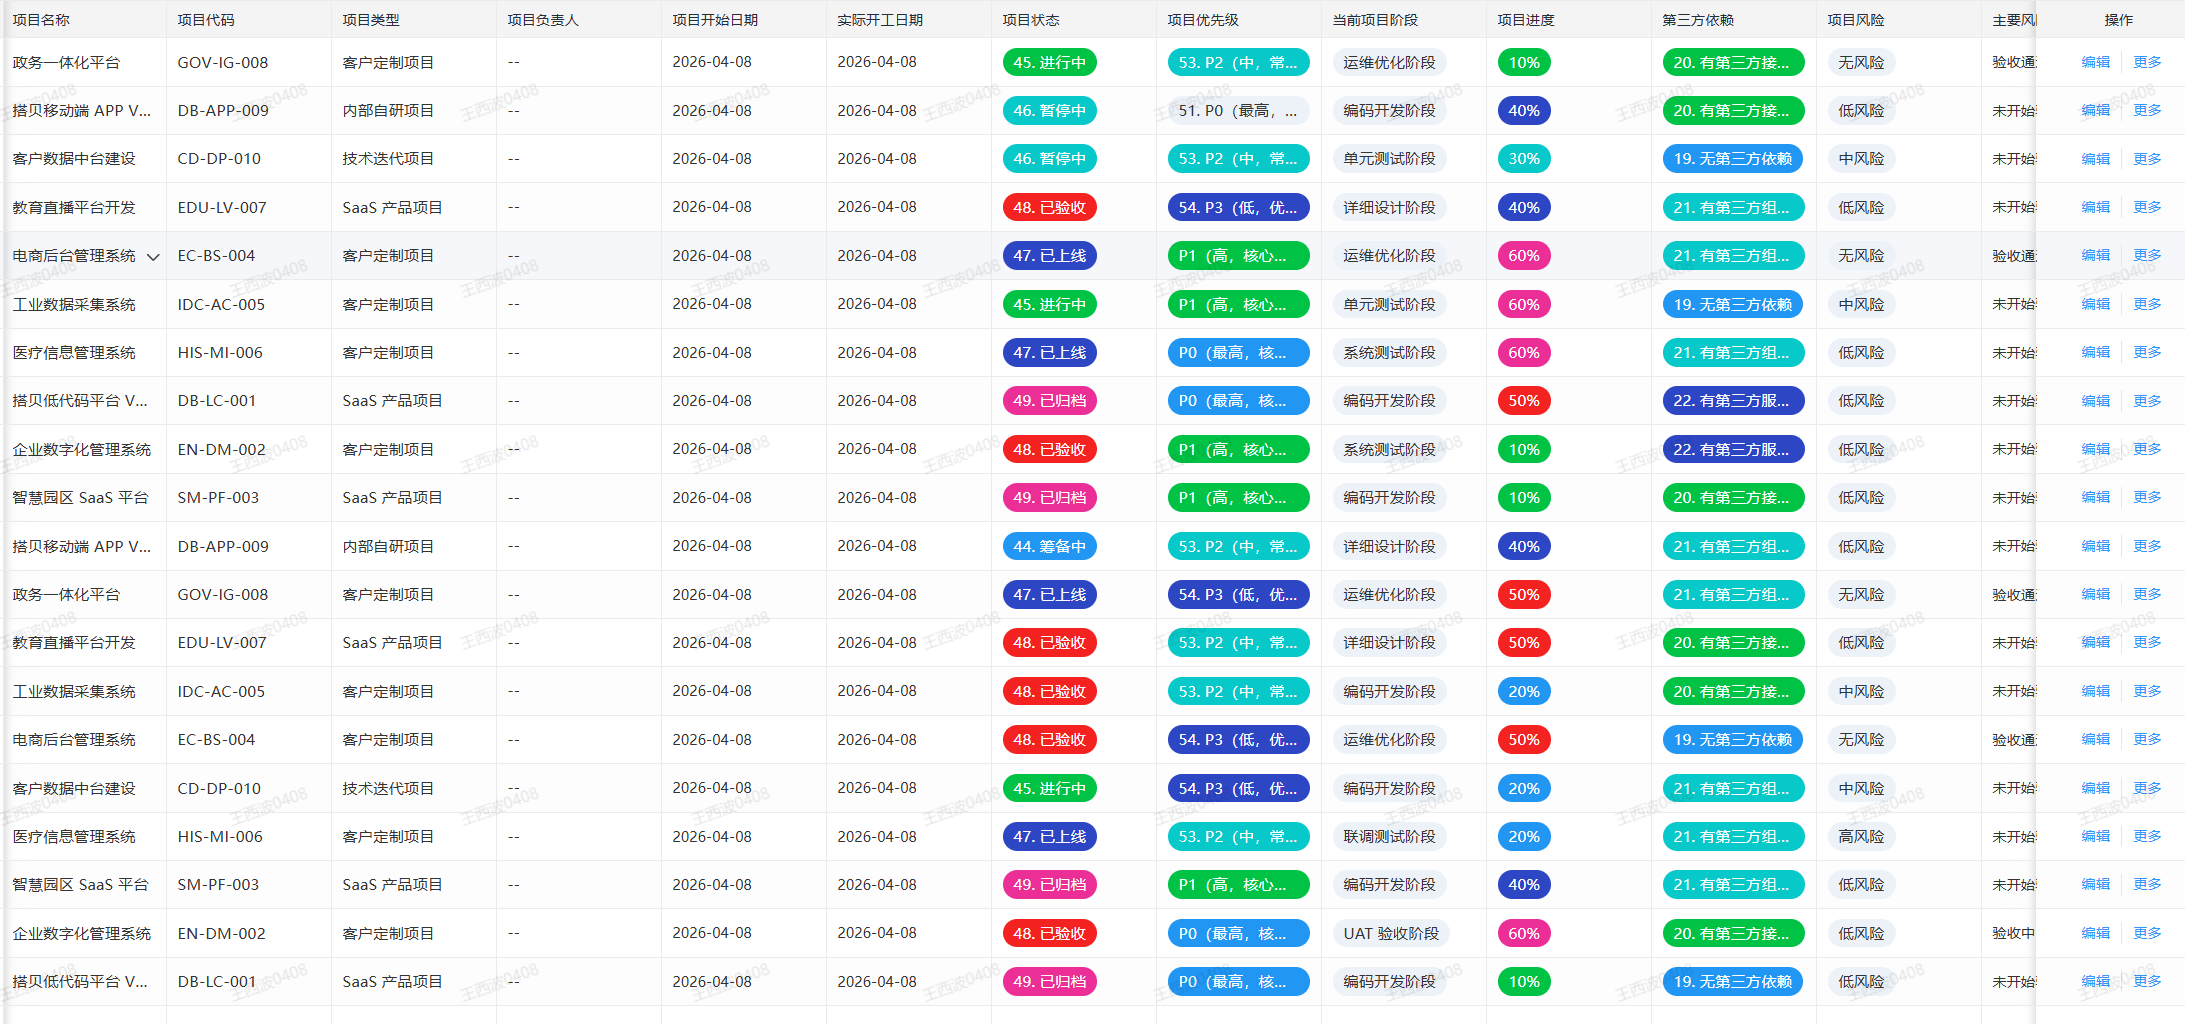
Task: Select 内部自研项目 in the 44. 筹备中 row
Action: 388,546
